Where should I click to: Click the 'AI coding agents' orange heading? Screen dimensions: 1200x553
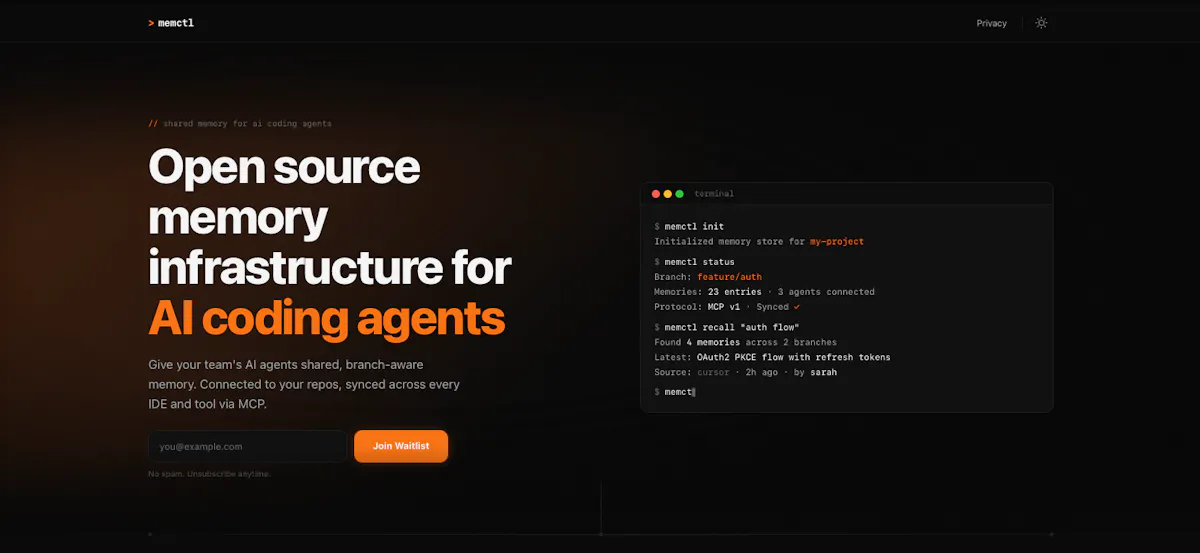pyautogui.click(x=327, y=318)
